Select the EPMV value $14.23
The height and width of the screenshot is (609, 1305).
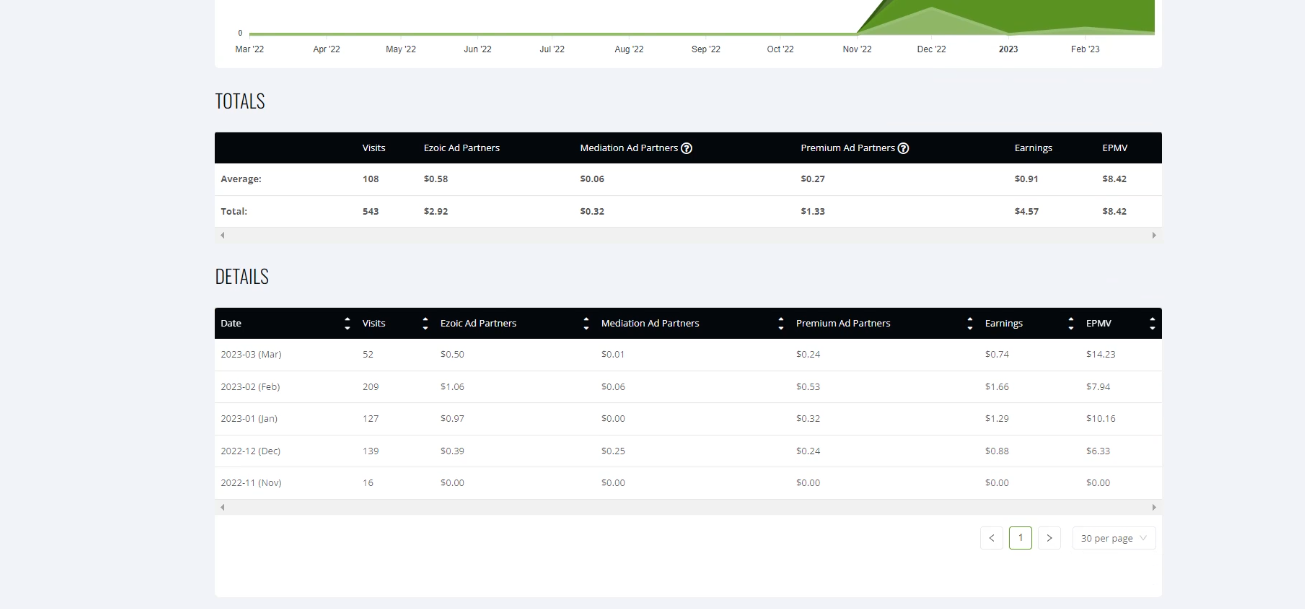[1100, 355]
